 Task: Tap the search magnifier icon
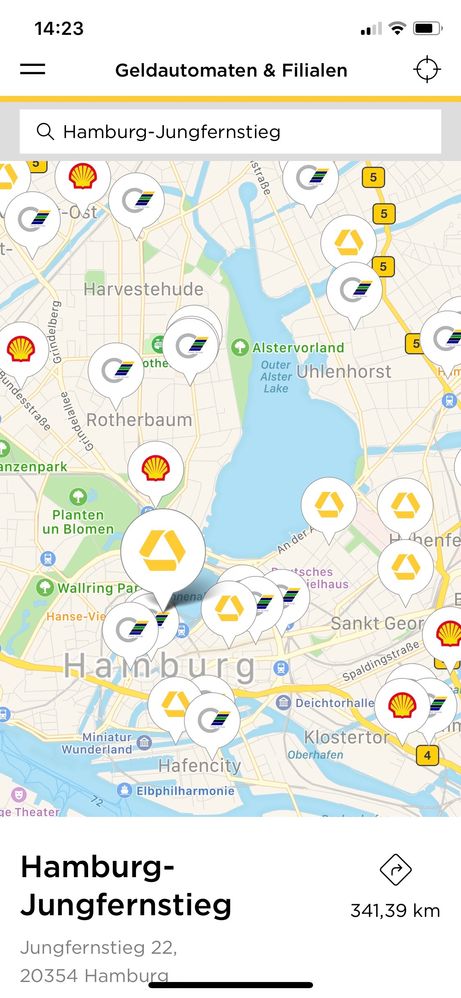(x=45, y=132)
